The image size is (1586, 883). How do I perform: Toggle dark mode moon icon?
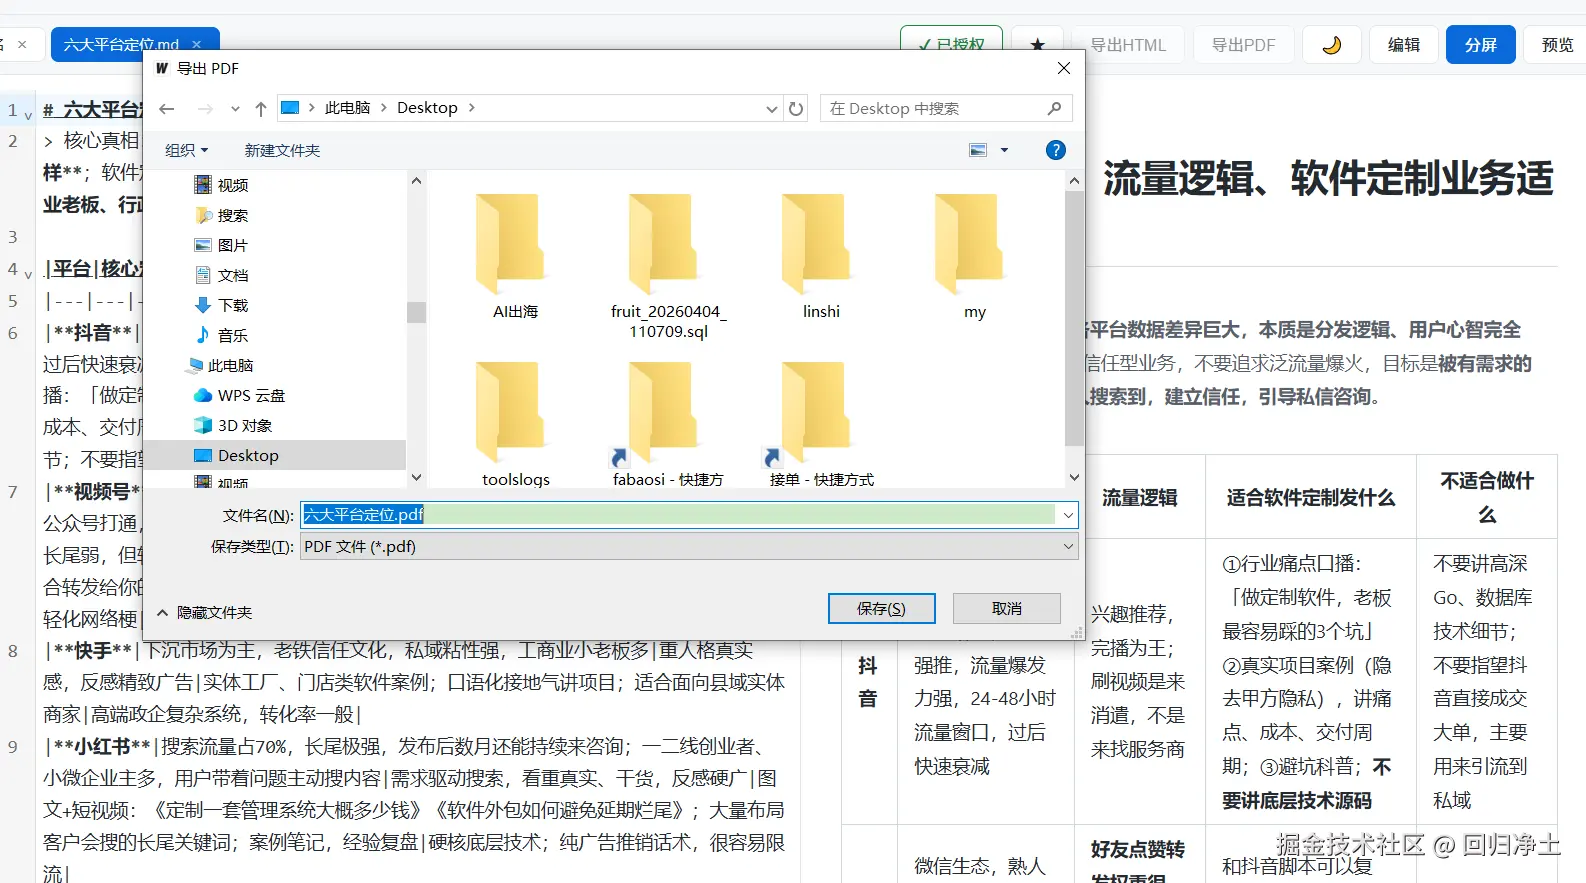click(x=1331, y=45)
